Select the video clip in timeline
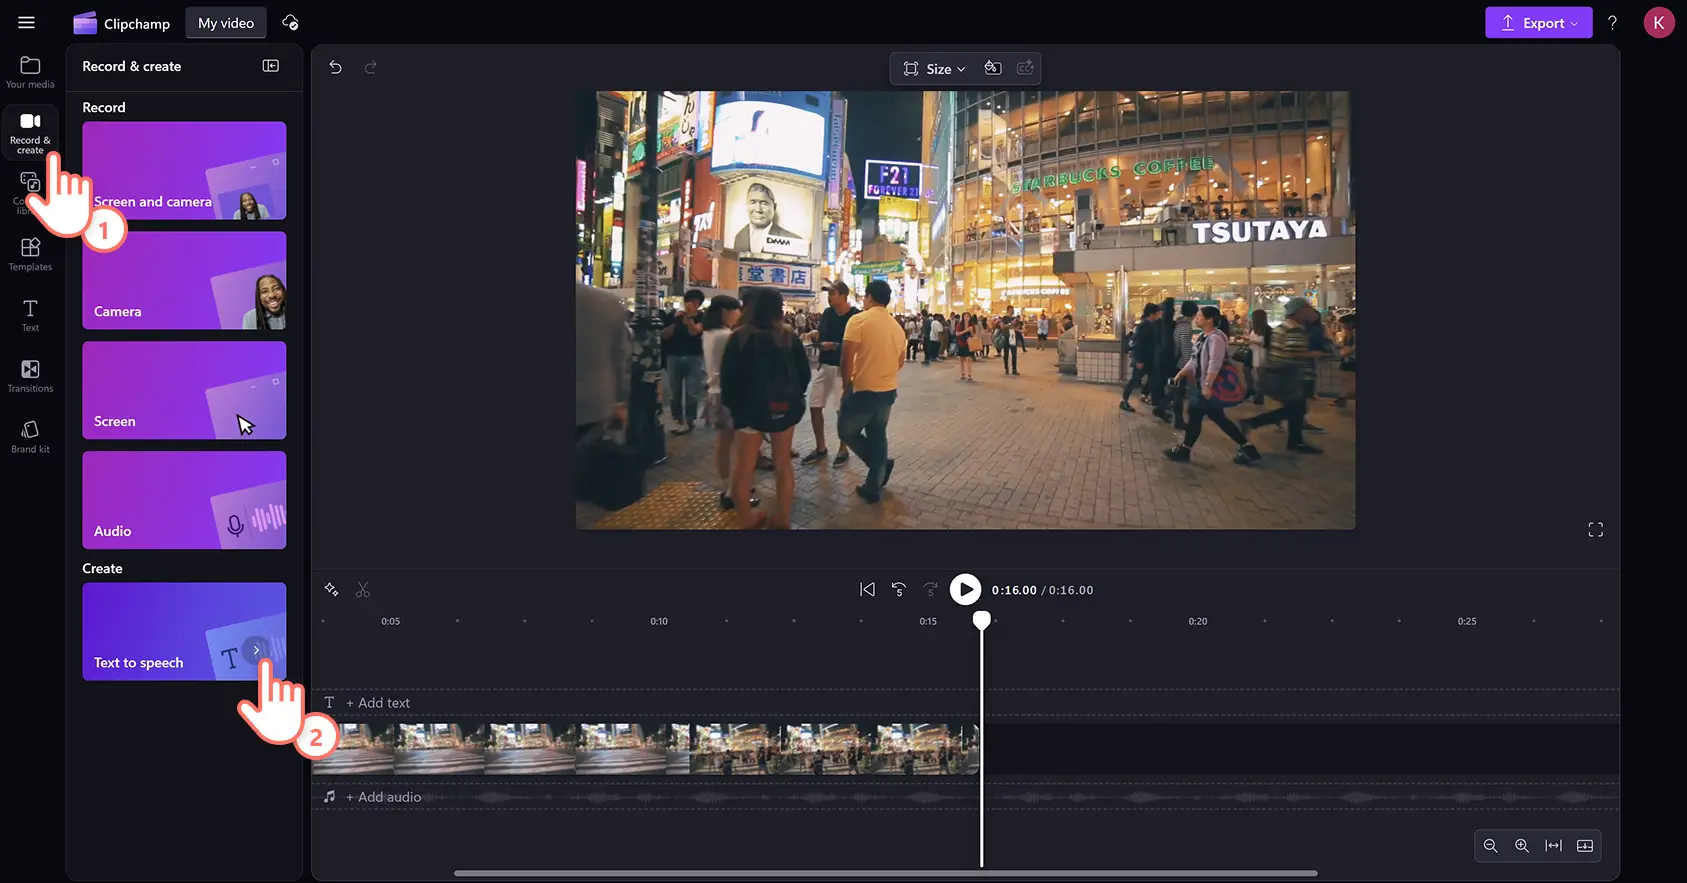The image size is (1687, 883). [646, 750]
